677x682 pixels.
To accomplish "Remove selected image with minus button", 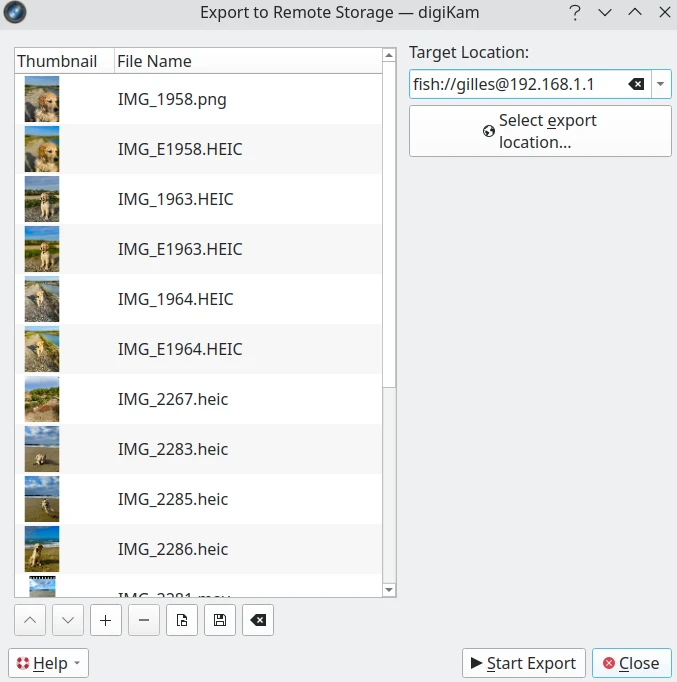I will (143, 620).
